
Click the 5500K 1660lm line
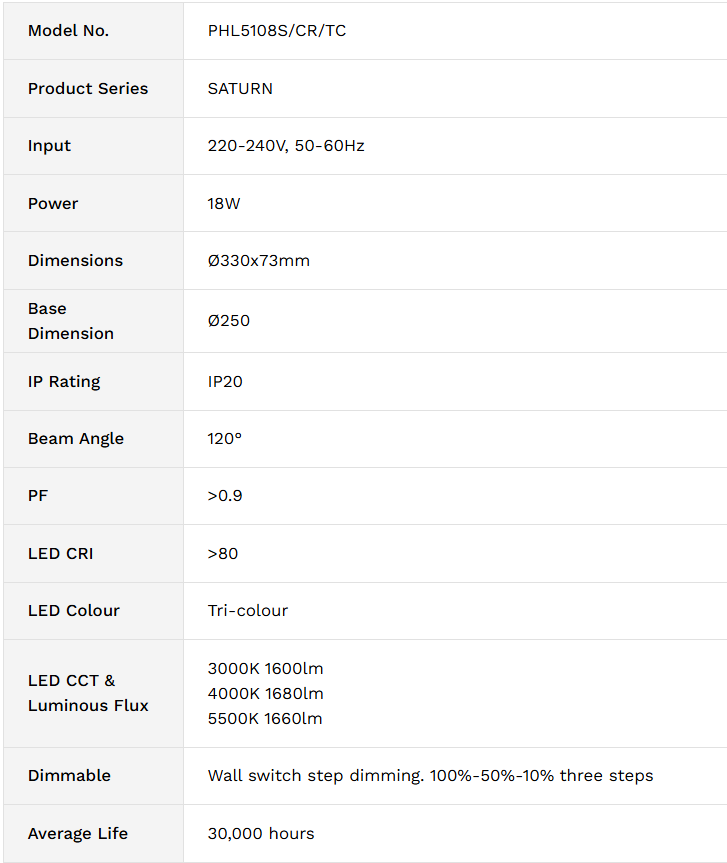tap(265, 719)
